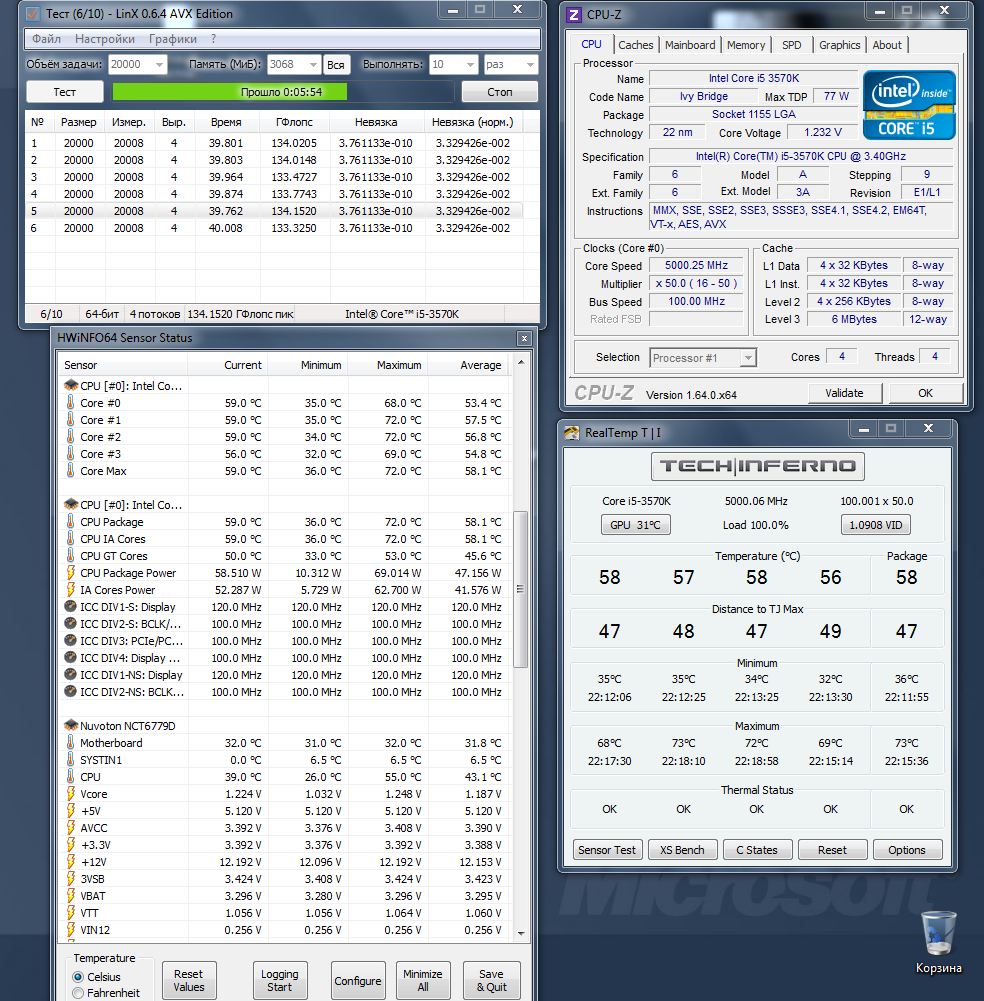The width and height of the screenshot is (984, 1001).
Task: Open Графики menu in LinX
Action: (x=172, y=39)
